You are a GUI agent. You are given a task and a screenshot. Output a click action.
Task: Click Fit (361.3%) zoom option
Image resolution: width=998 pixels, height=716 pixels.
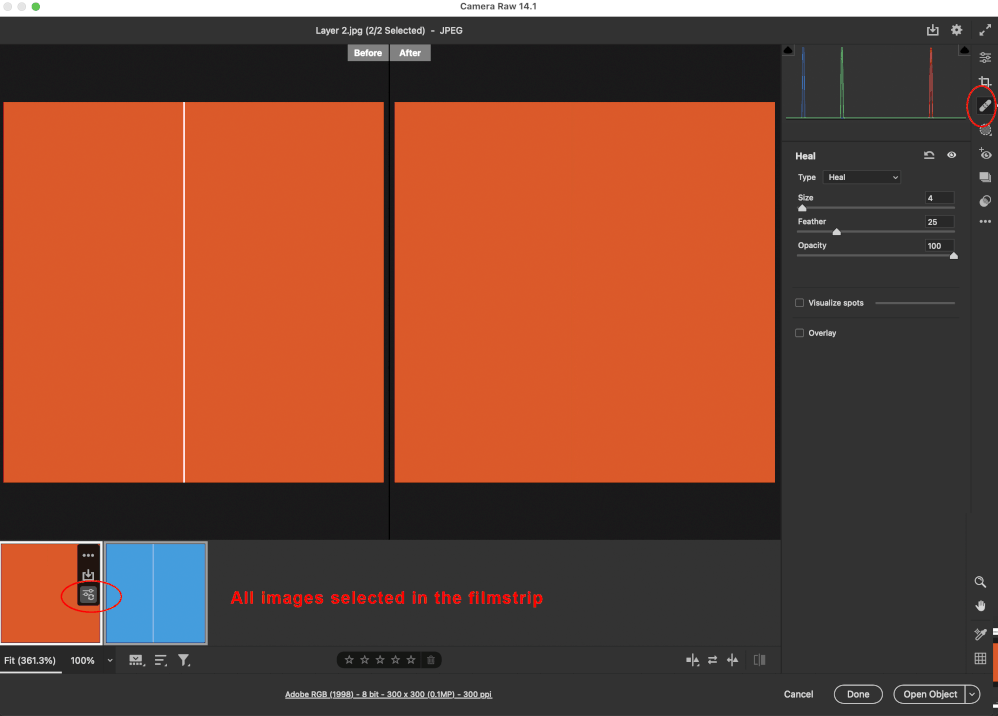coord(30,661)
